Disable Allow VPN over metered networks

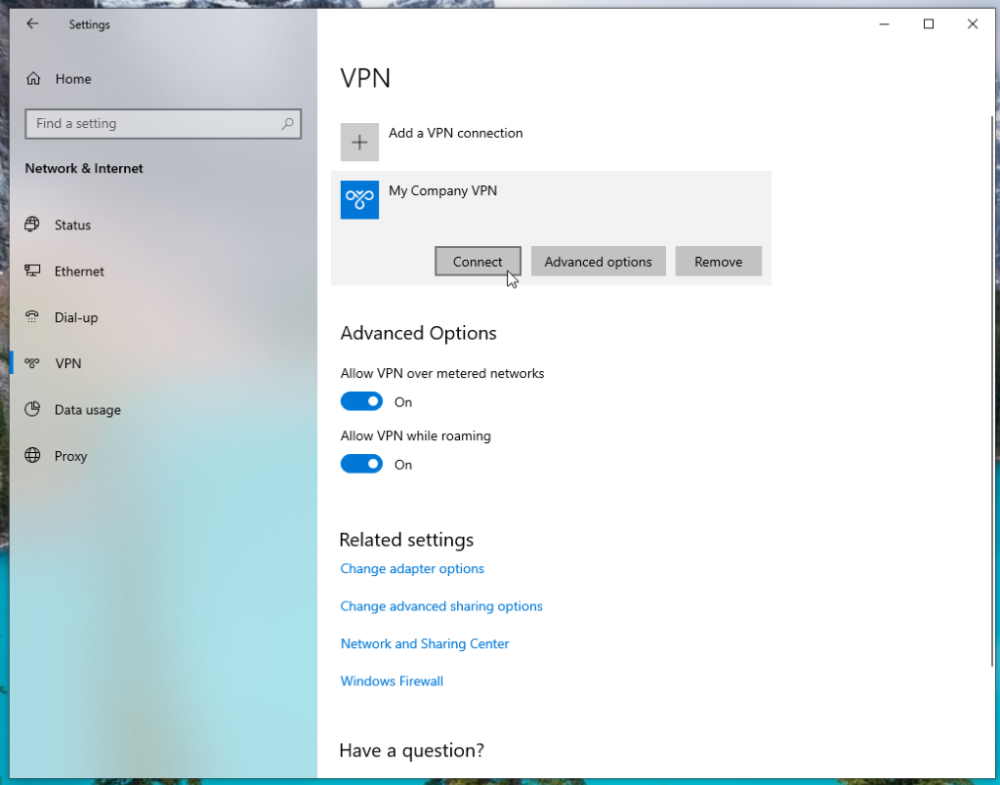[x=361, y=400]
